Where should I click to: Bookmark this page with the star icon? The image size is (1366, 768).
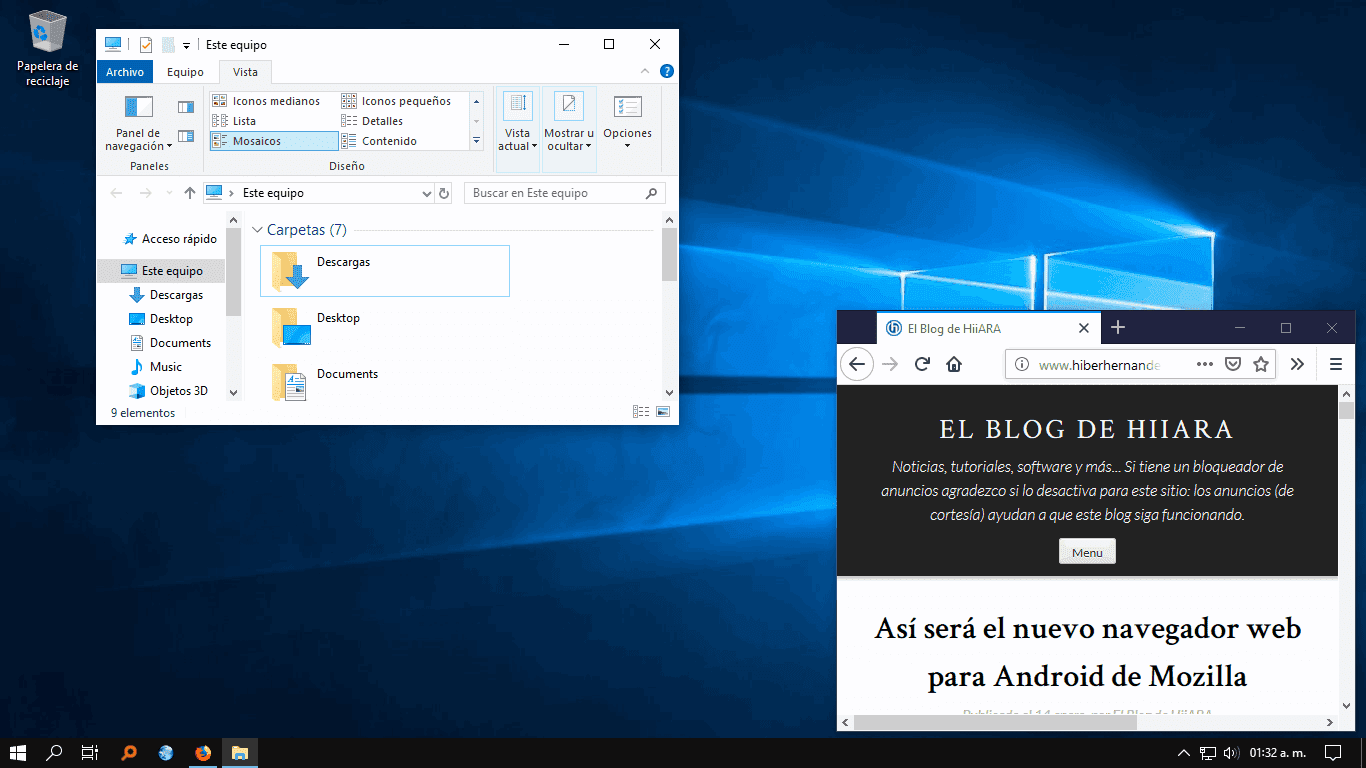click(x=1261, y=364)
